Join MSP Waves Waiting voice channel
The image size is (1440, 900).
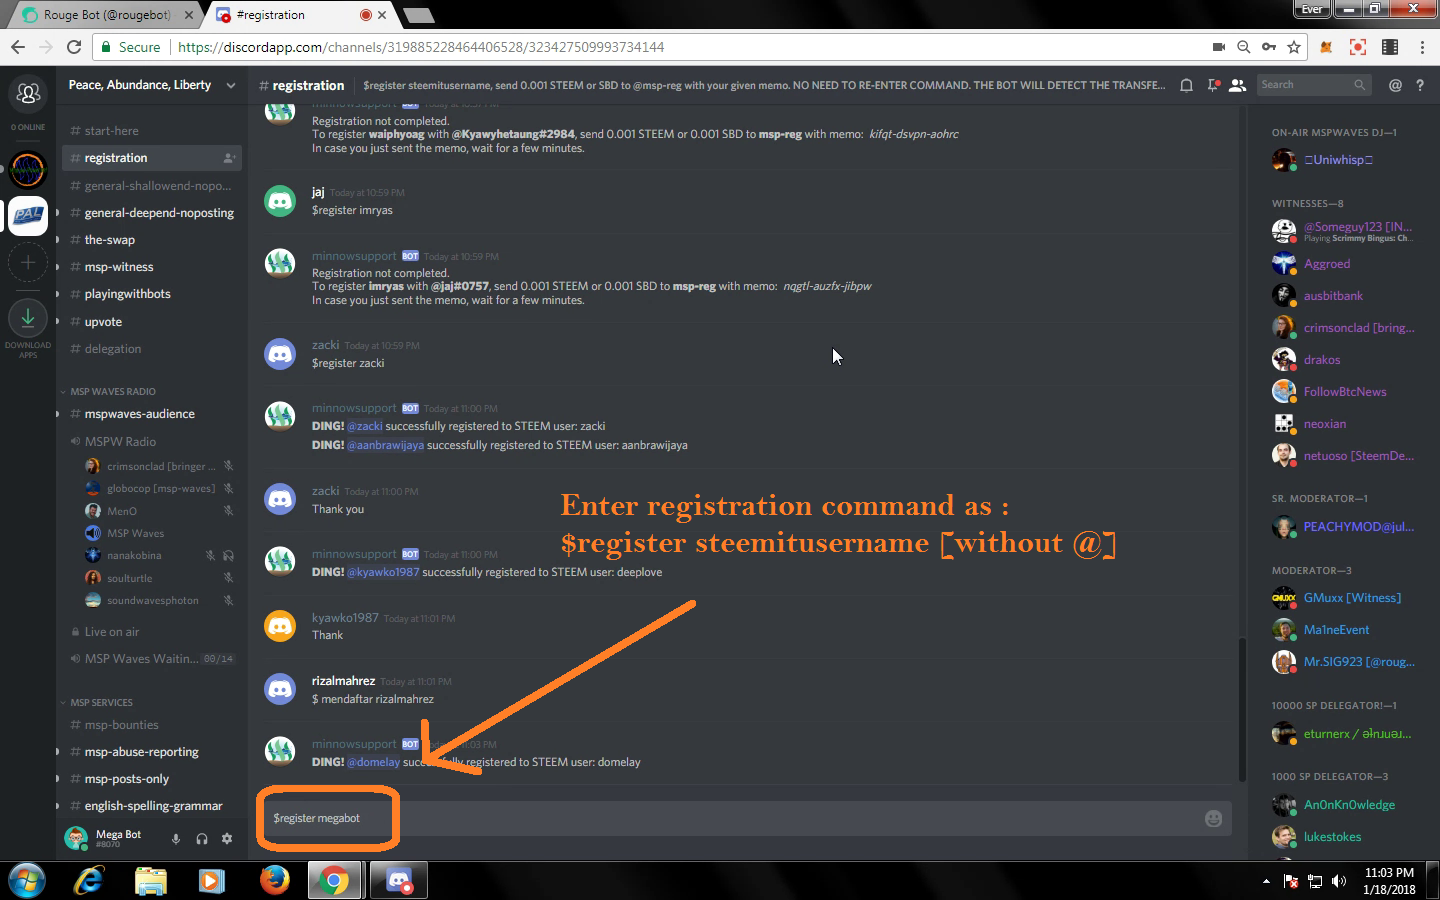(152, 659)
